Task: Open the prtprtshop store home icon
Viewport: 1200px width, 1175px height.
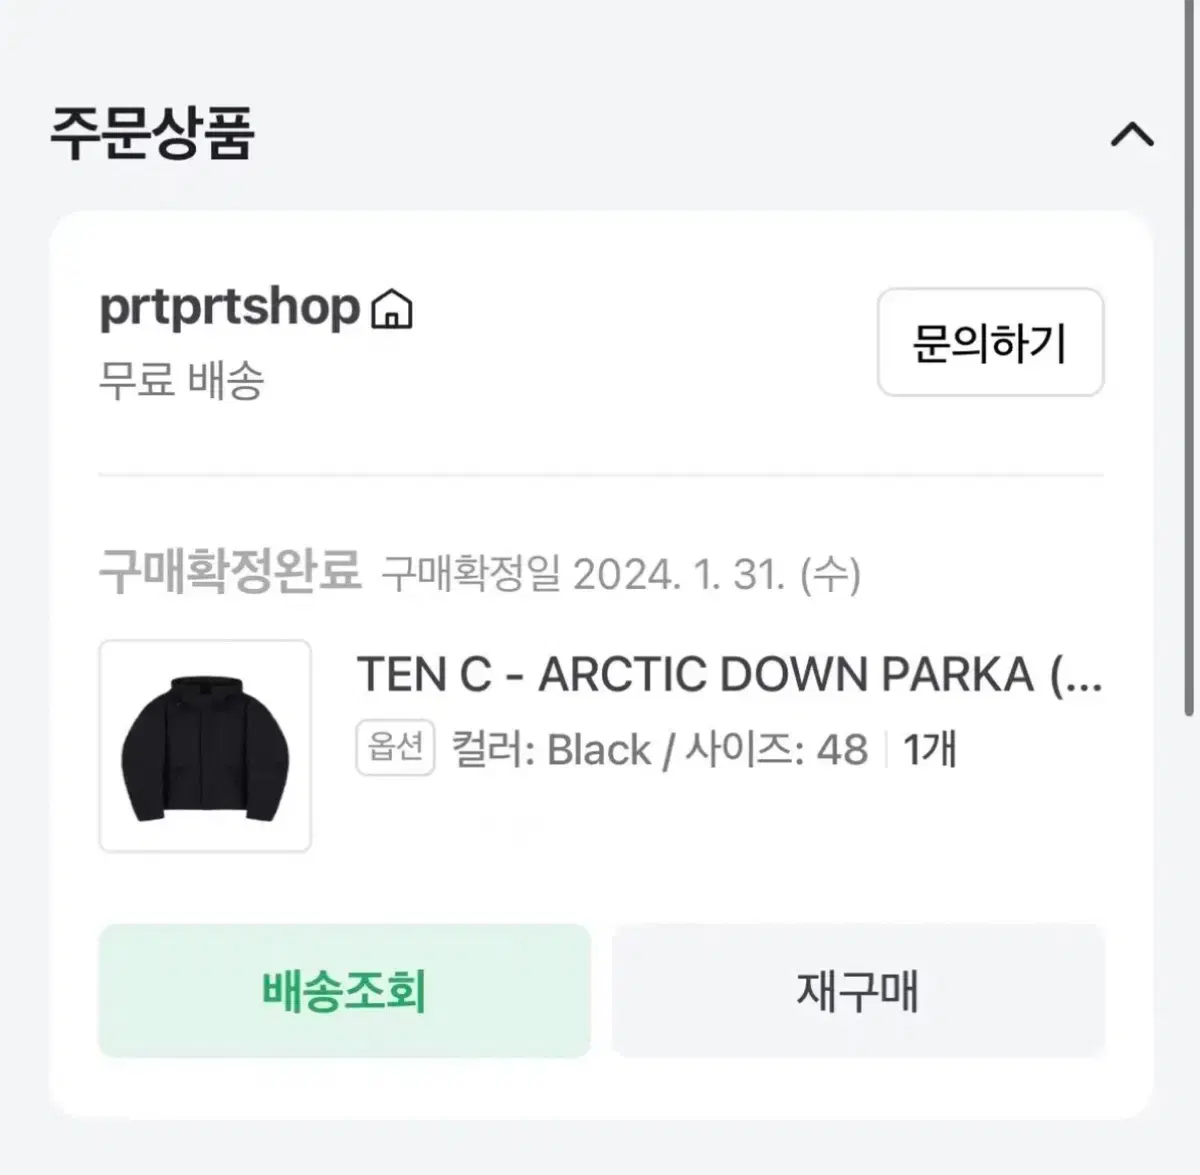Action: (391, 308)
